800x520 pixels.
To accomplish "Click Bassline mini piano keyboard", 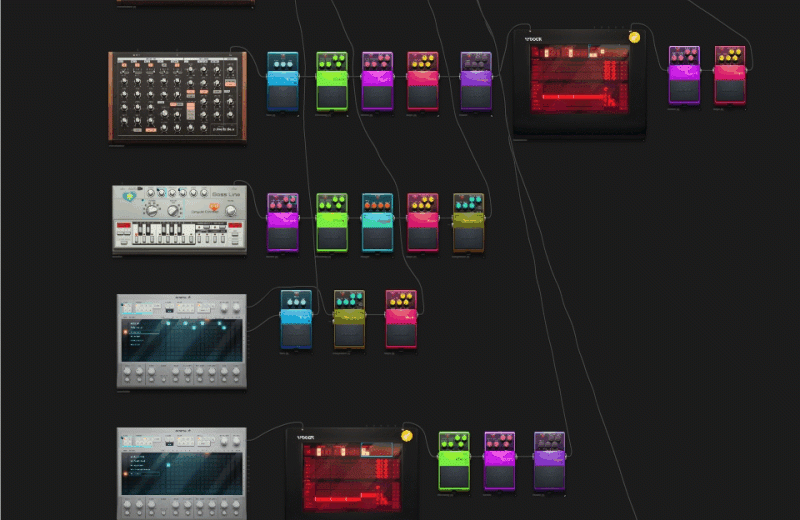I will tap(164, 234).
